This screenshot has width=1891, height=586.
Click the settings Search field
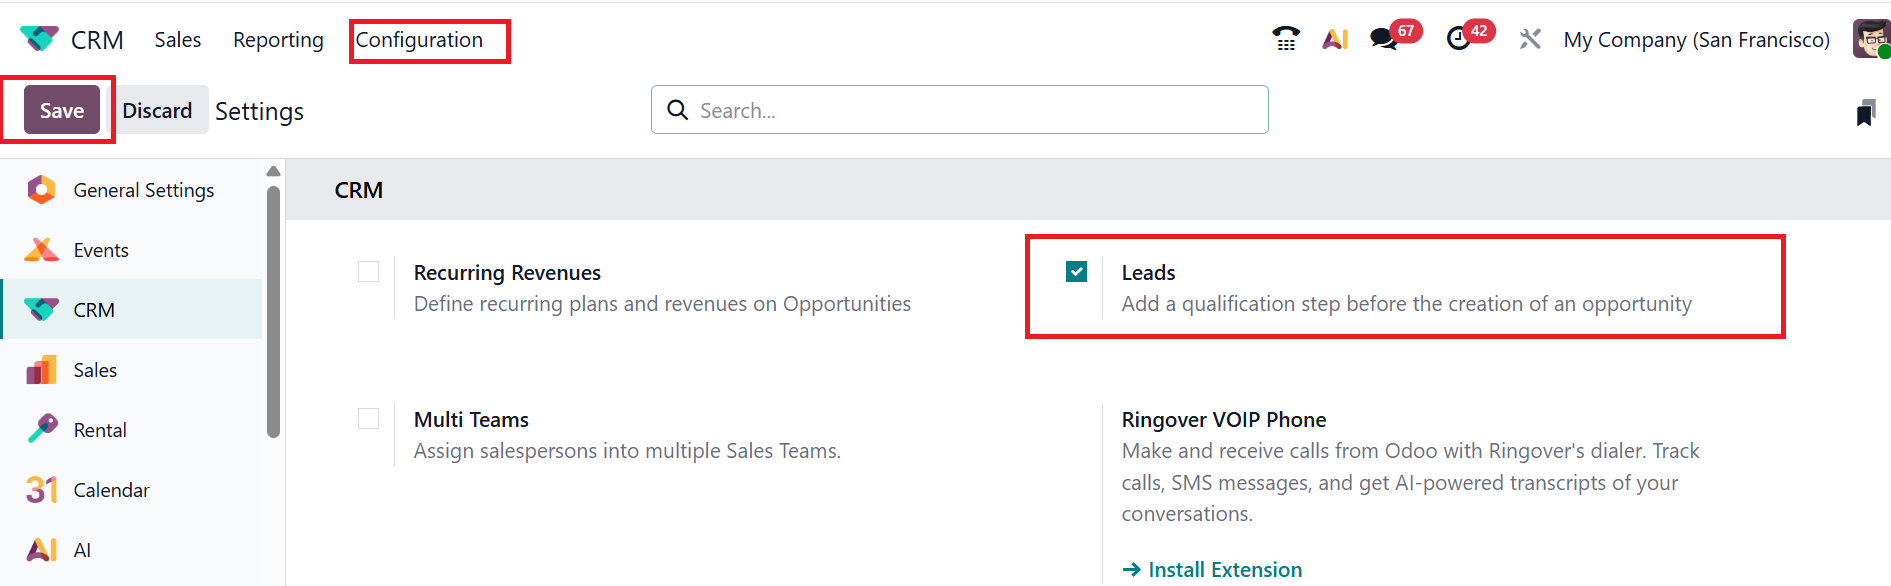(960, 110)
